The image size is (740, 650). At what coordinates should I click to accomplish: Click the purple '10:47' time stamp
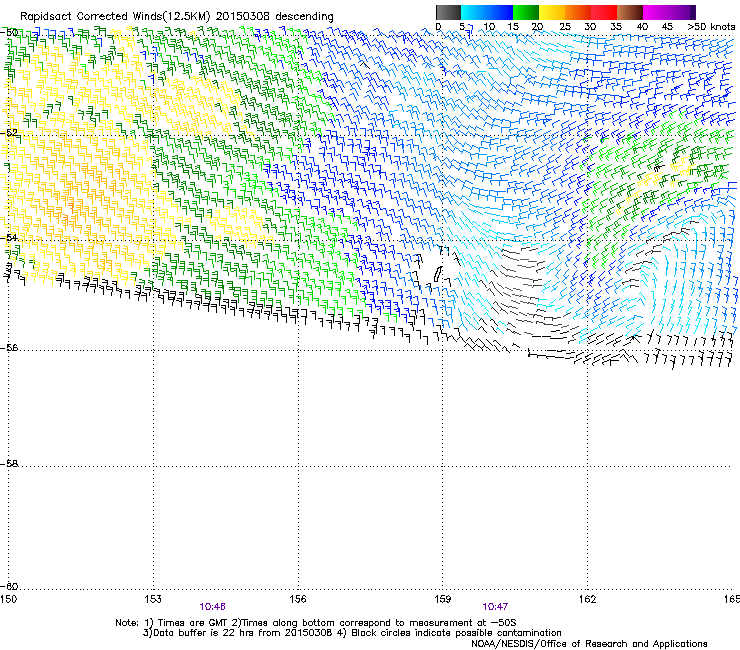[495, 607]
